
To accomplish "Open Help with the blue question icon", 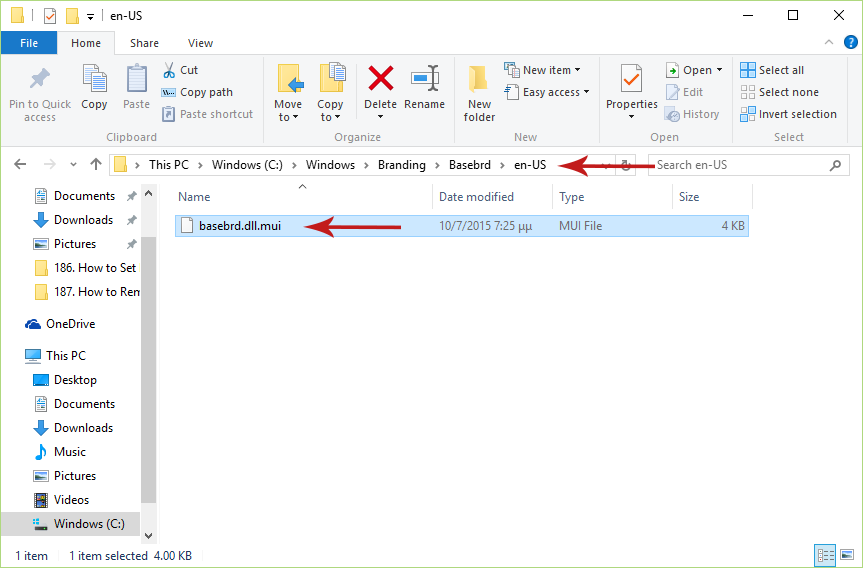I will coord(851,42).
